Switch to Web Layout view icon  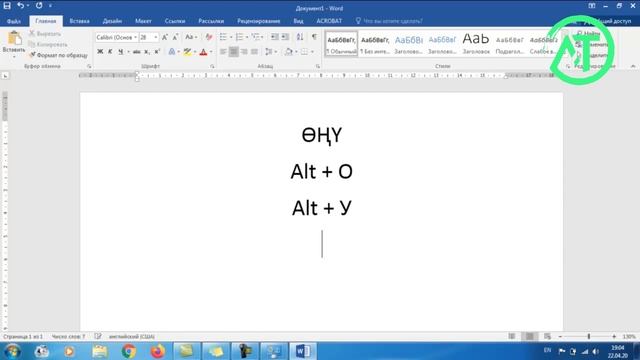point(547,336)
